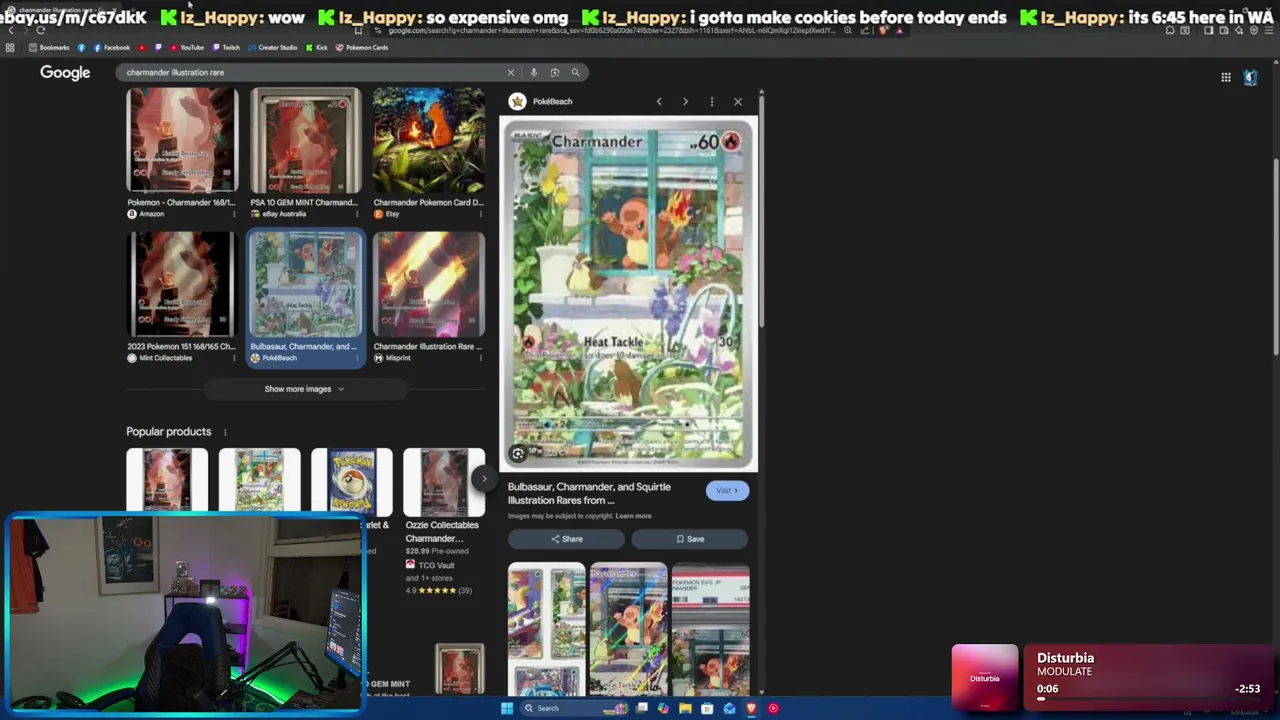Bookmark this page from address bar
This screenshot has height=720, width=1280.
point(358,30)
